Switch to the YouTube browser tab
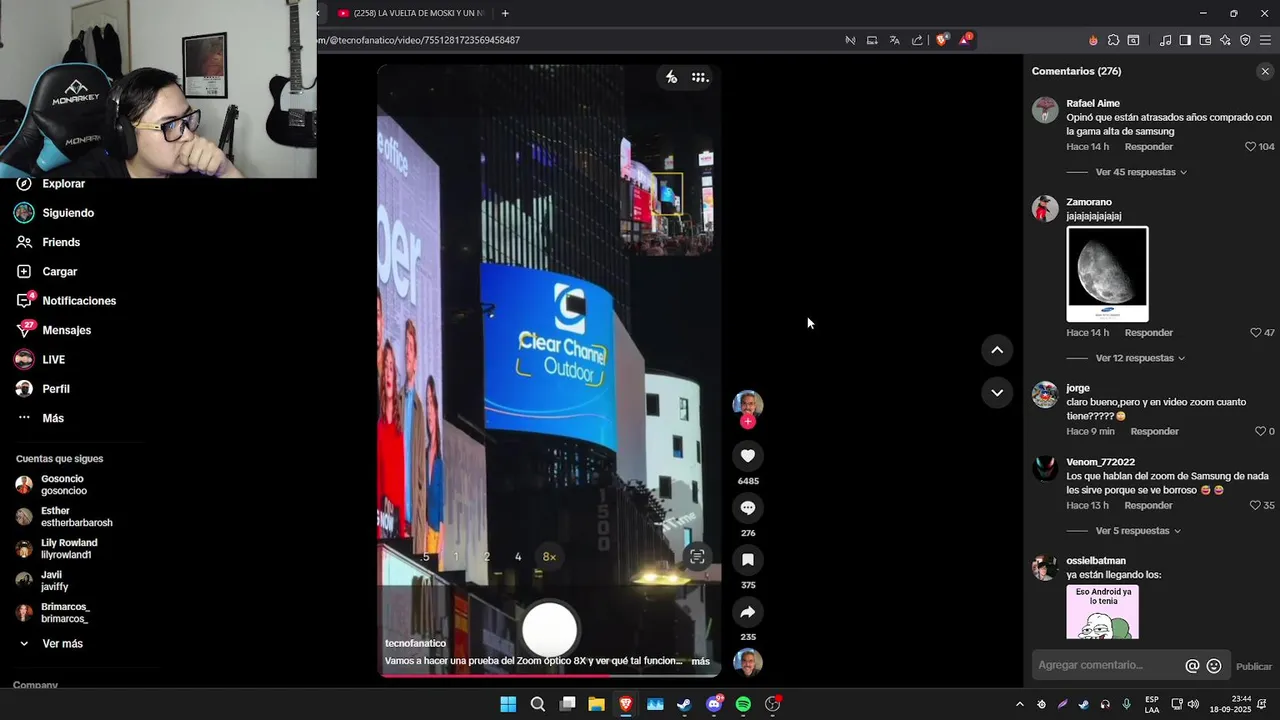Viewport: 1280px width, 720px height. 410,13
